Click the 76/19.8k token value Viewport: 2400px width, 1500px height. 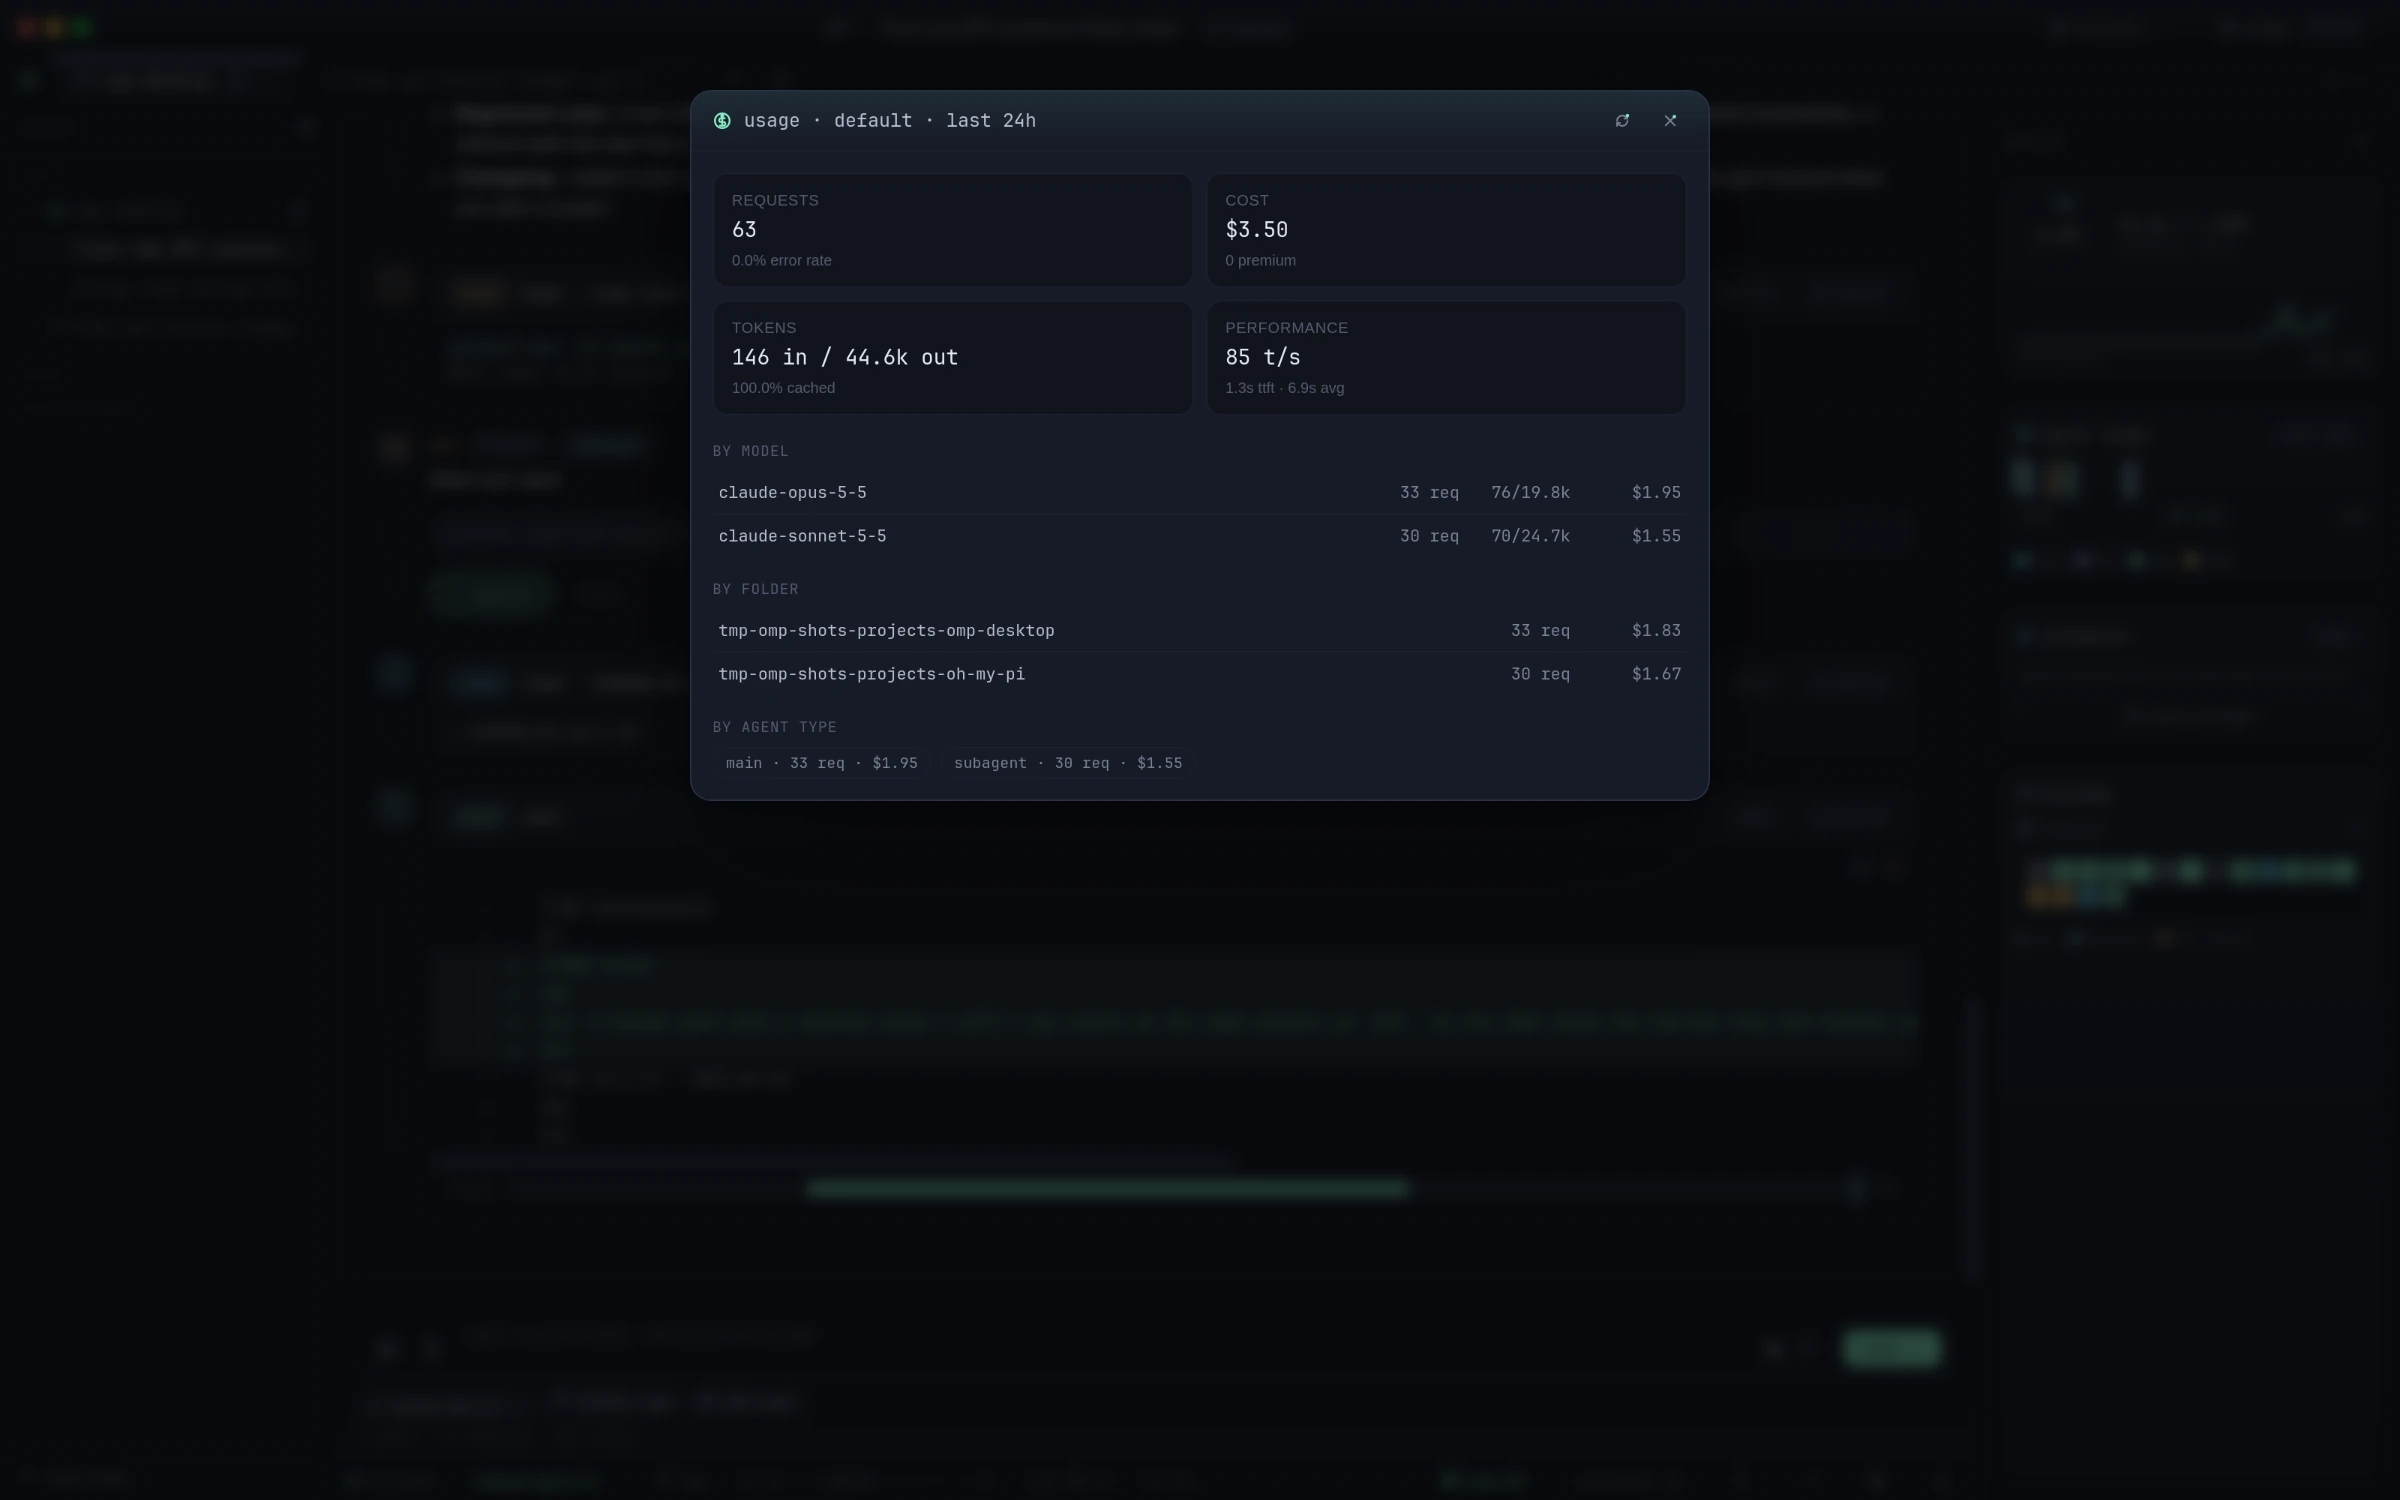pyautogui.click(x=1530, y=492)
